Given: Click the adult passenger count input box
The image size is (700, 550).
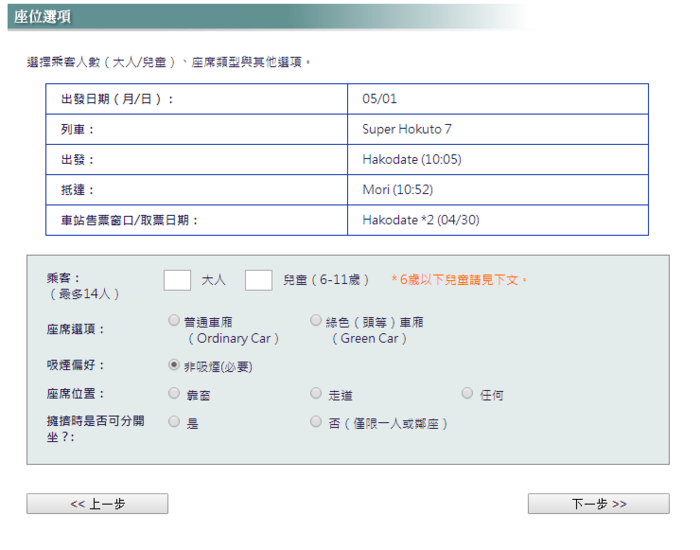Looking at the screenshot, I should point(177,280).
